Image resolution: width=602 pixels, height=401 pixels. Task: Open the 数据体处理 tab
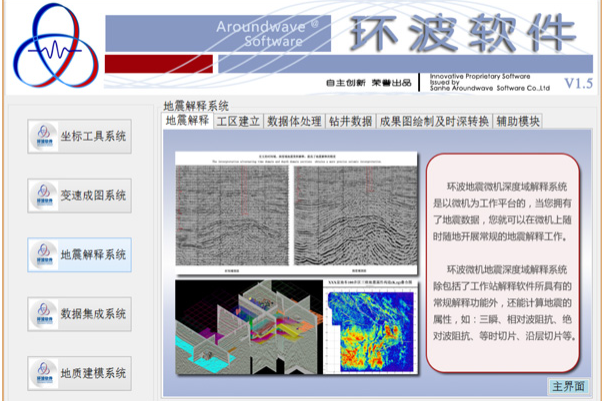[294, 121]
